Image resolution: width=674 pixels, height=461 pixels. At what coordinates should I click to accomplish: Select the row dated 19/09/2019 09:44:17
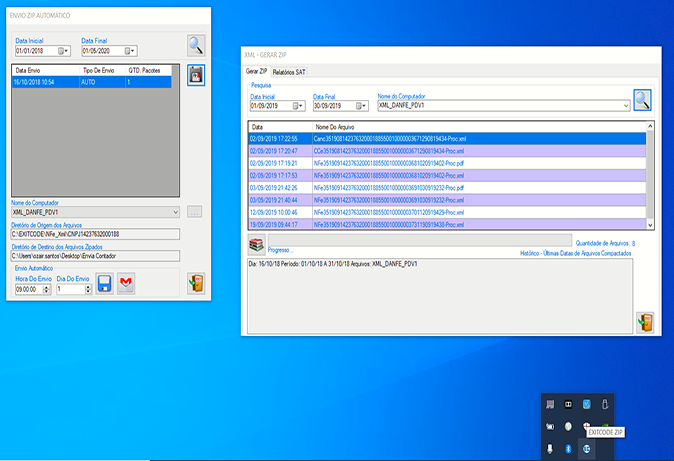click(447, 224)
